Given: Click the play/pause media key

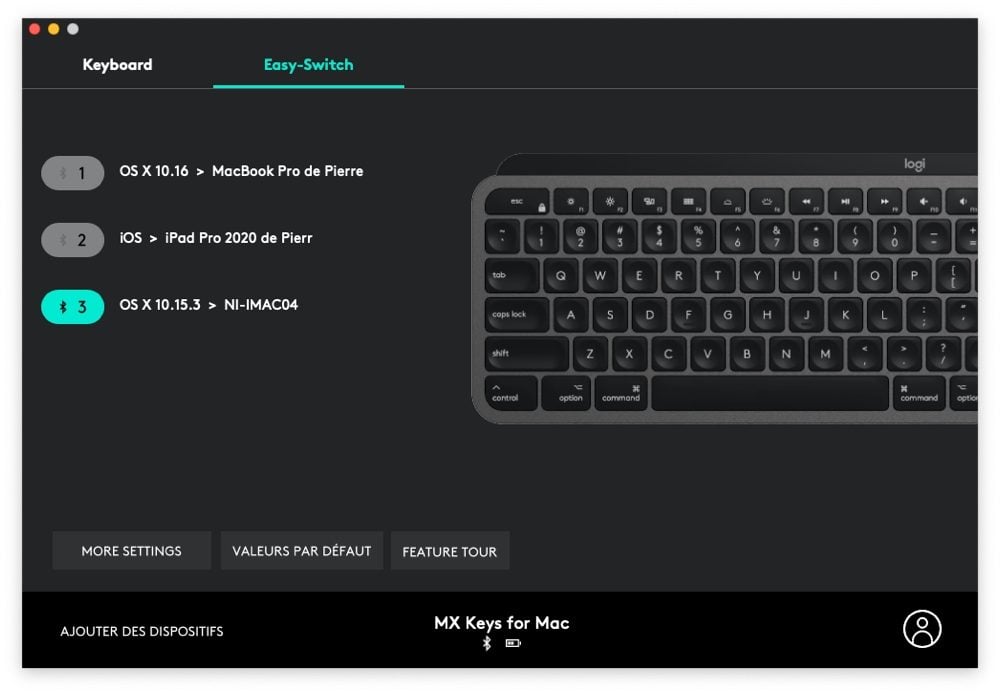Looking at the screenshot, I should click(x=845, y=202).
